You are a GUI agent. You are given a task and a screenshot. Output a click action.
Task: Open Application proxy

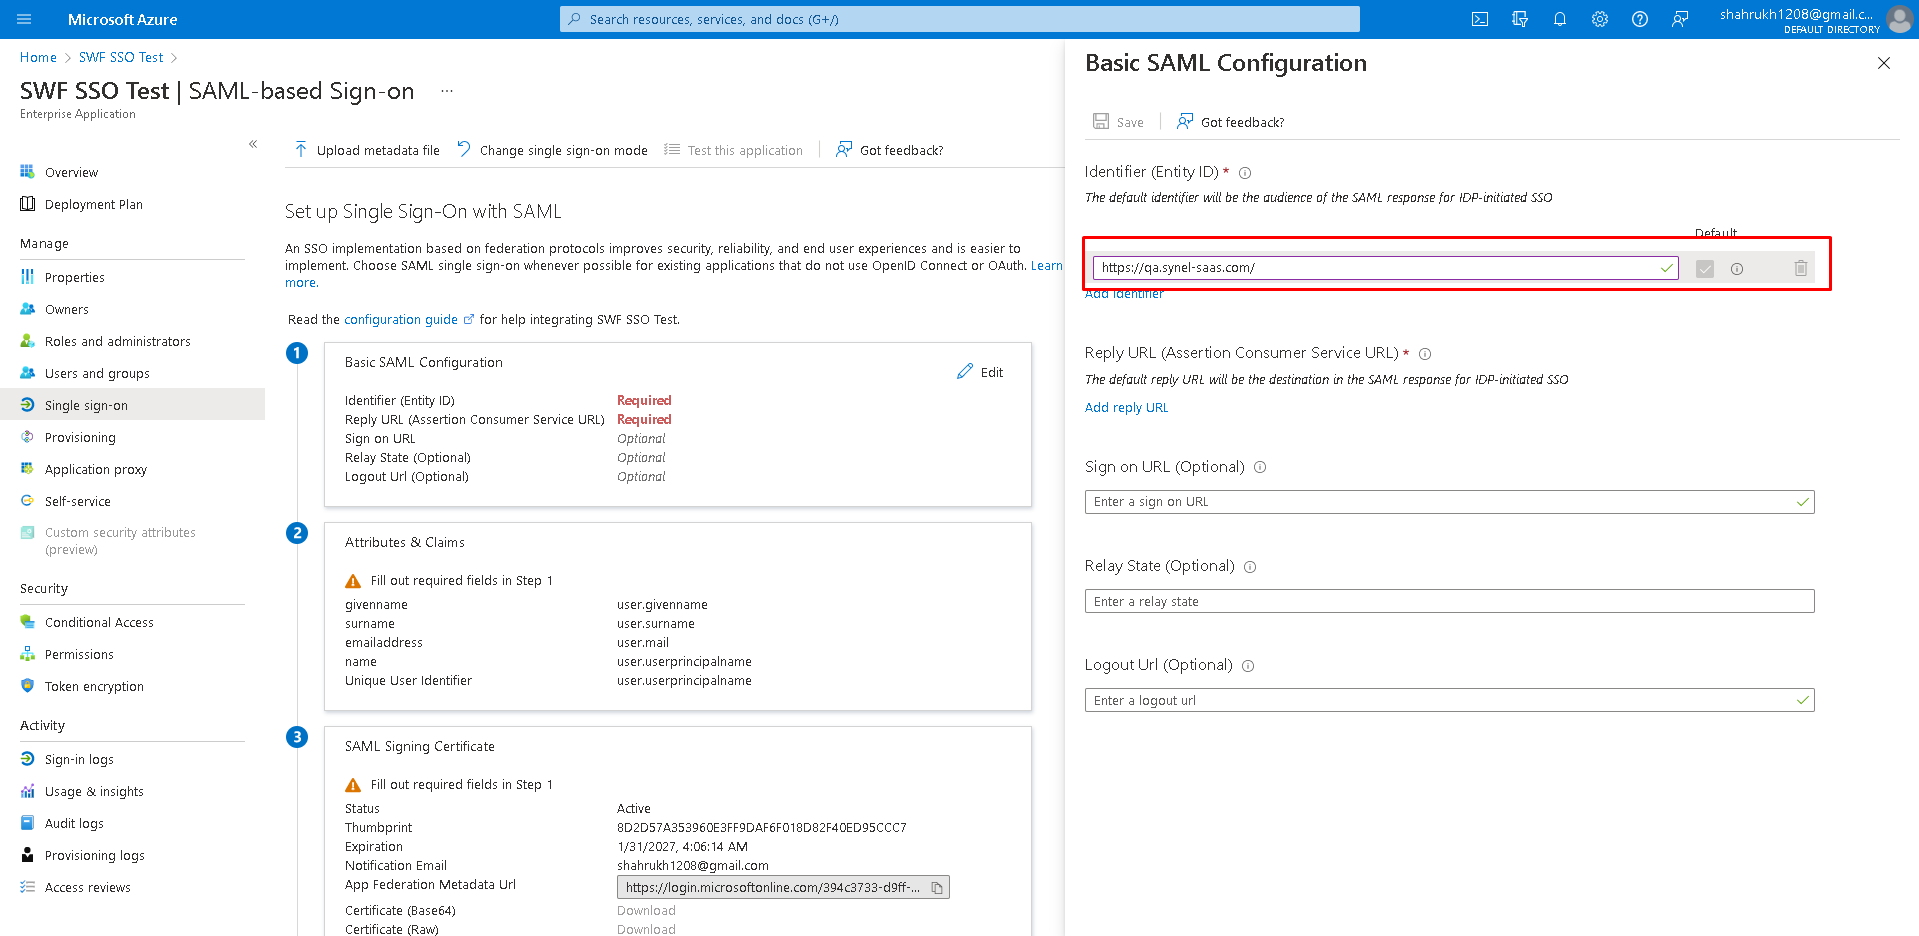(95, 470)
